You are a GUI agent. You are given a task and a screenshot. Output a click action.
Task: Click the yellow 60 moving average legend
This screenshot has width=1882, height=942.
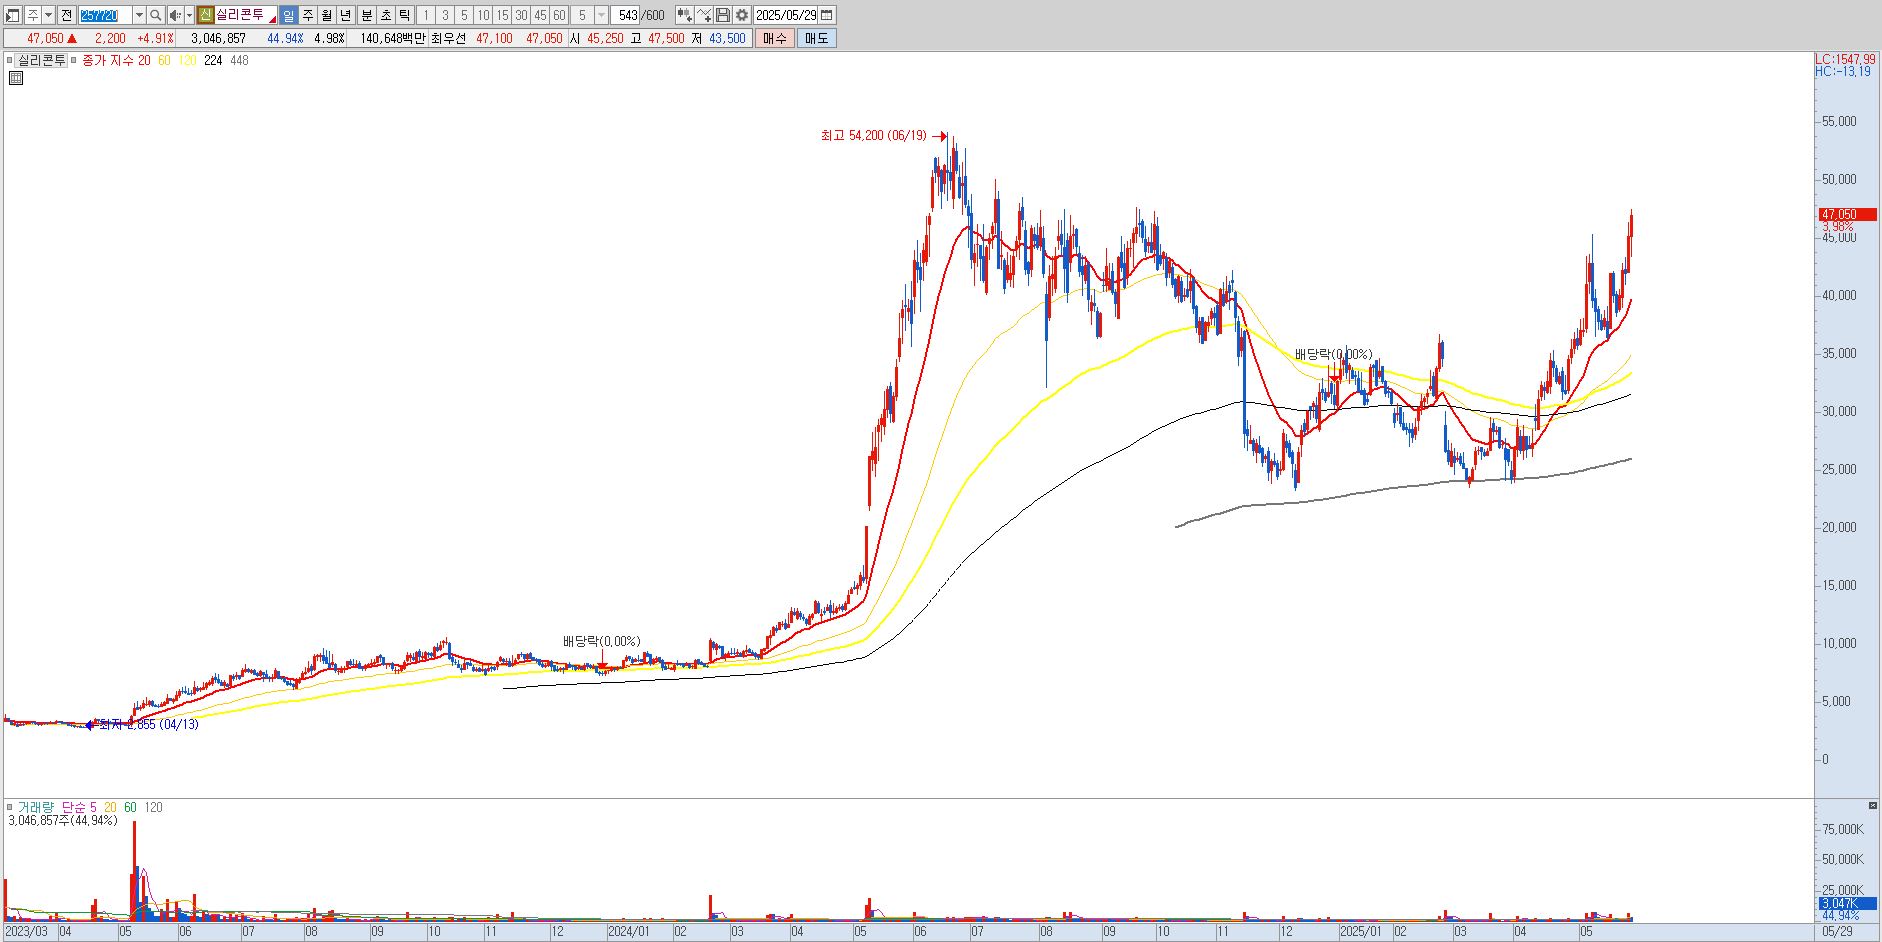point(164,60)
